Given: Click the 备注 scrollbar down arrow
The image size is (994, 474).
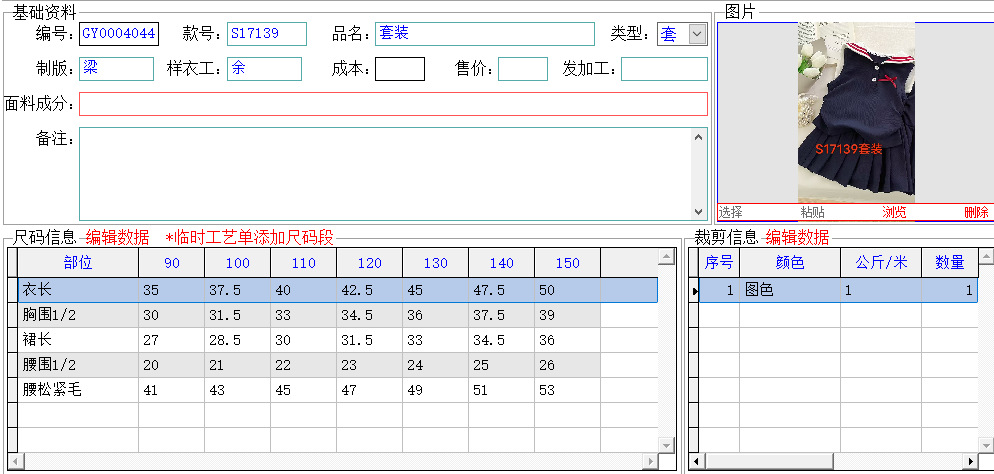Looking at the screenshot, I should pos(699,212).
